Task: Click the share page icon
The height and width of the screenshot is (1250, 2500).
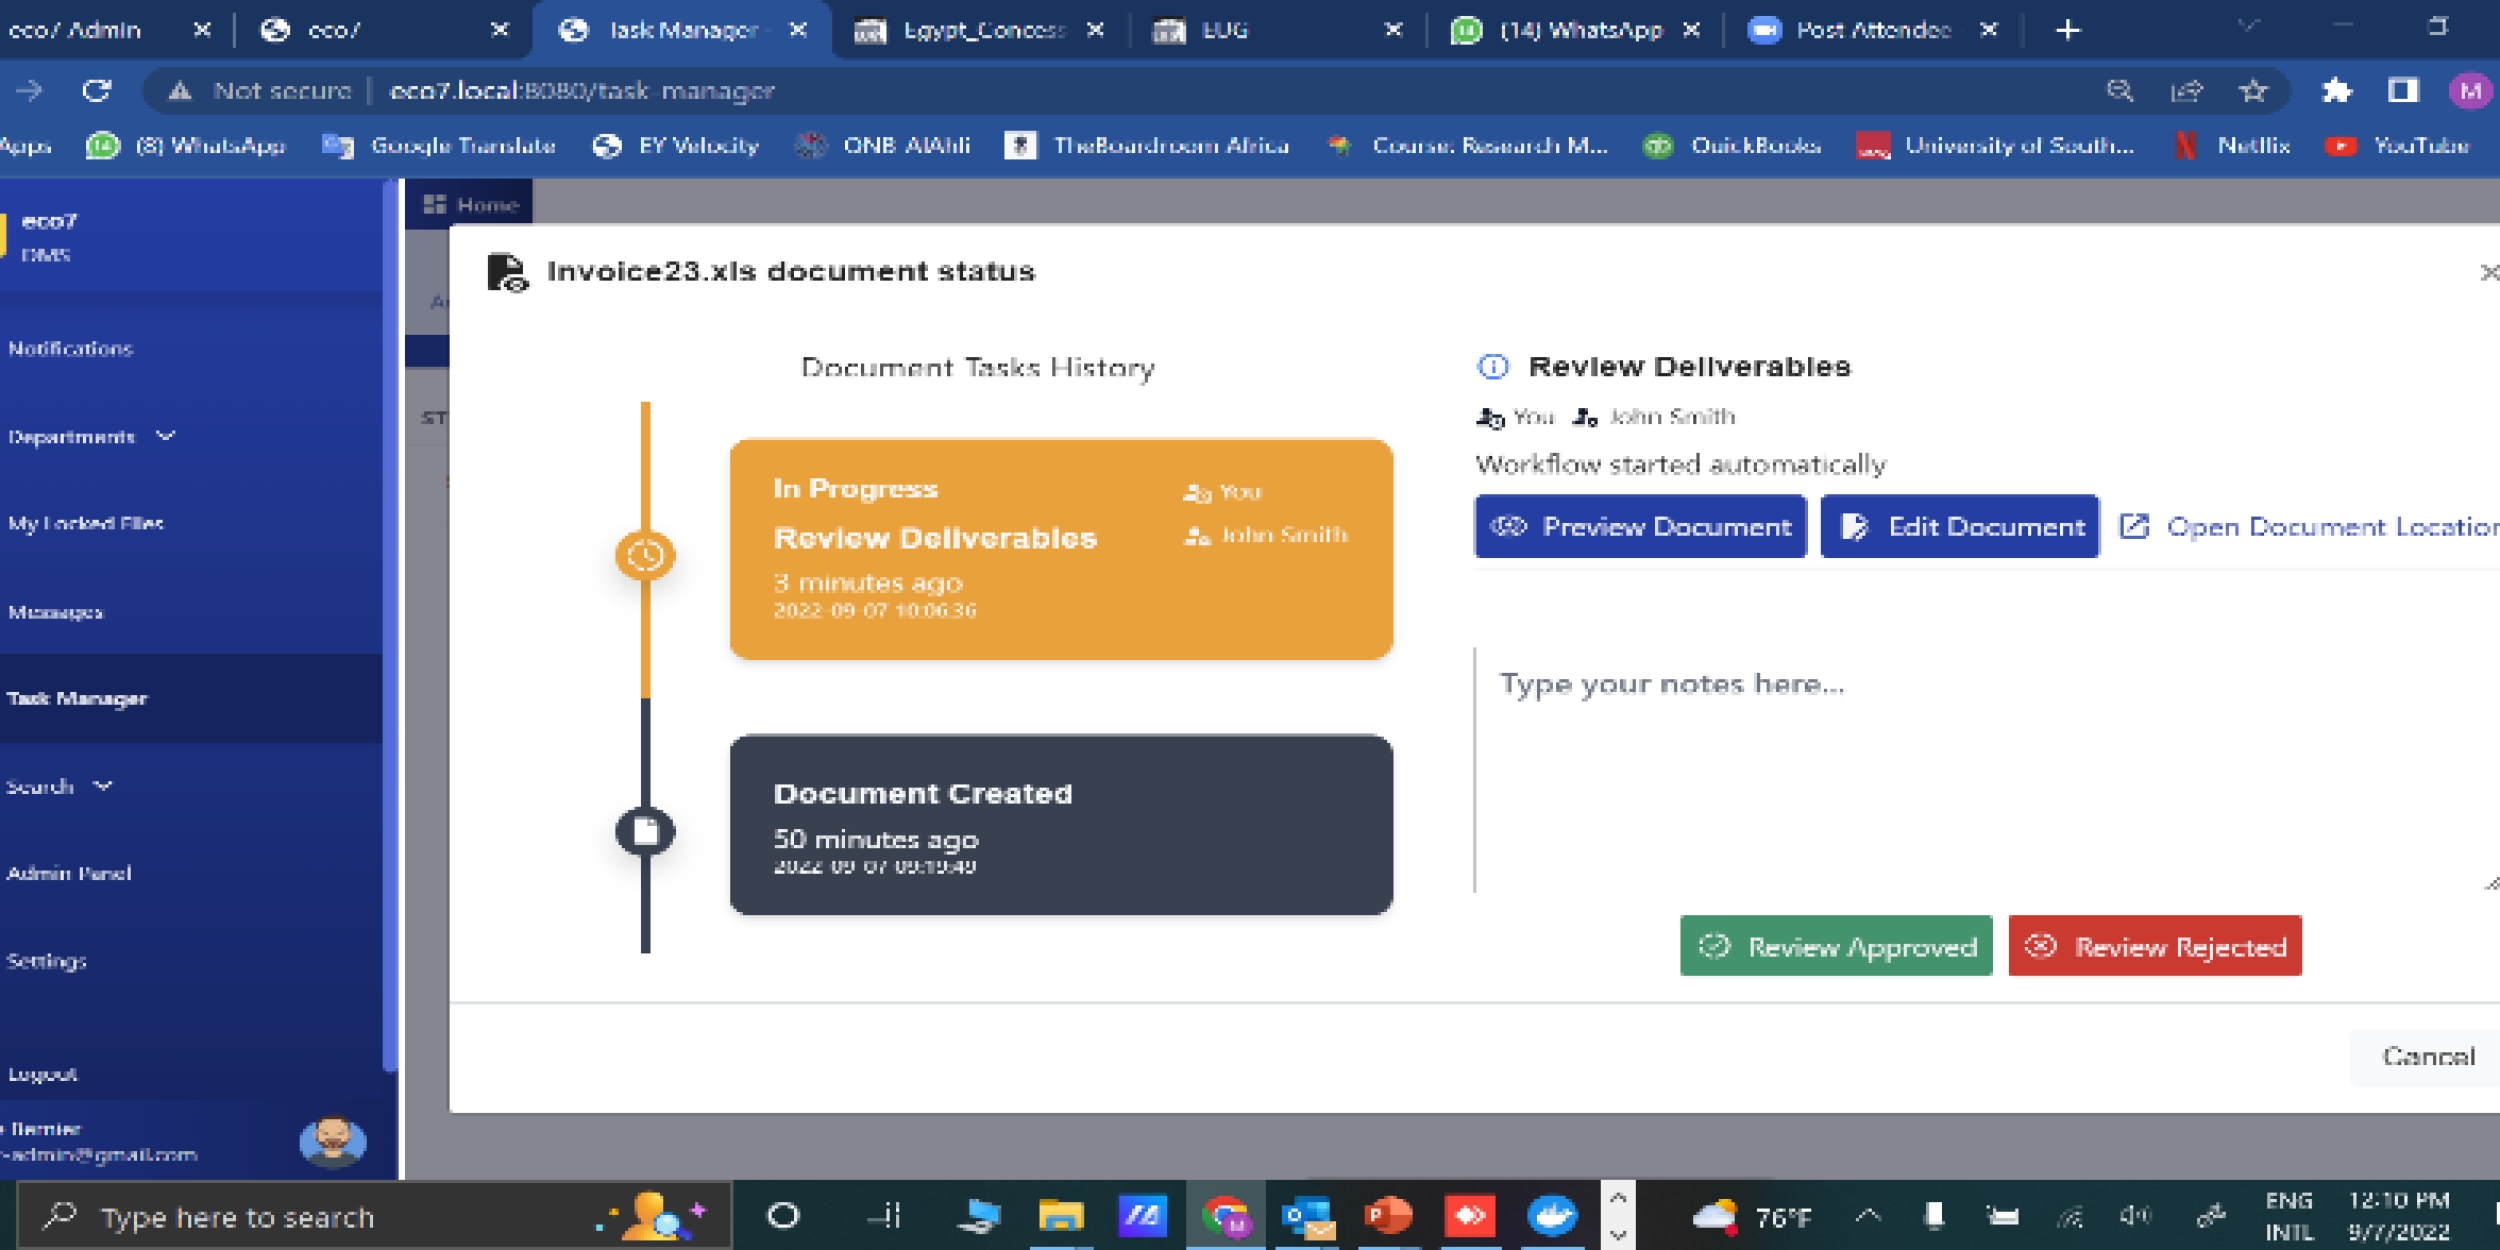Action: [2187, 91]
